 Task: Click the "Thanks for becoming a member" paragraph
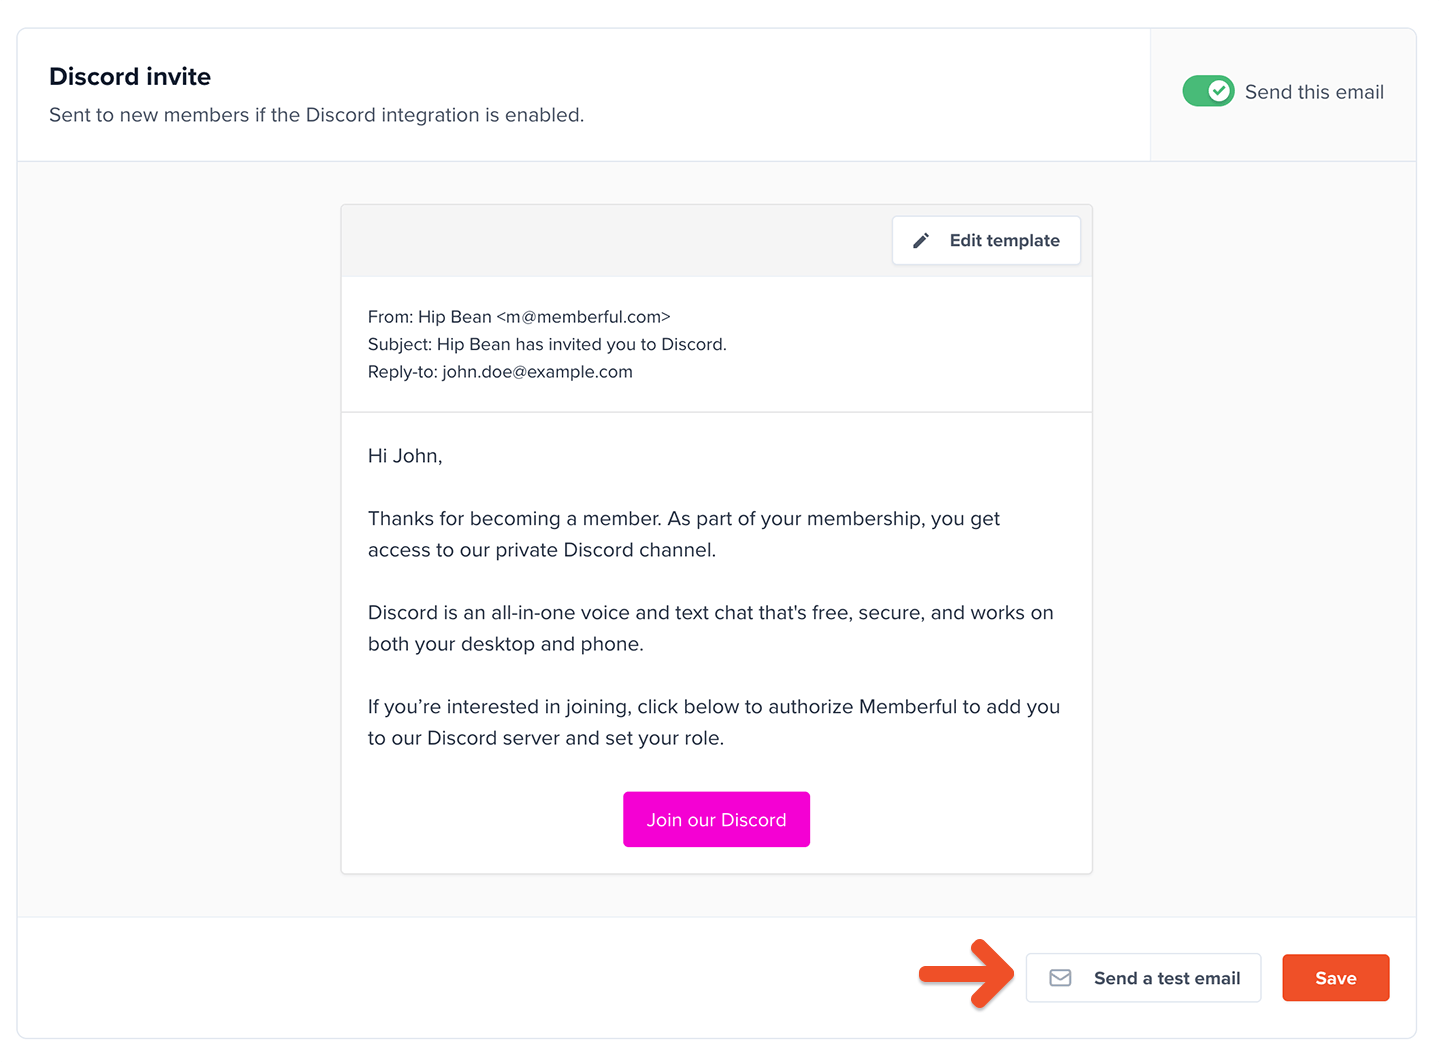point(683,534)
